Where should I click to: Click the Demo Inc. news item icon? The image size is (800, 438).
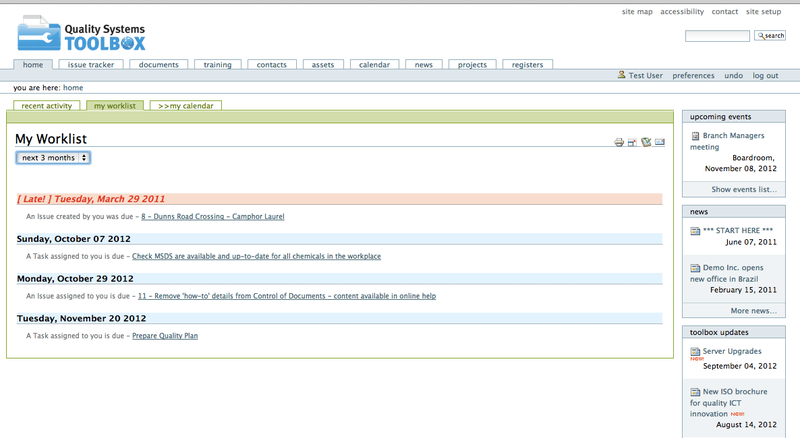coord(695,268)
